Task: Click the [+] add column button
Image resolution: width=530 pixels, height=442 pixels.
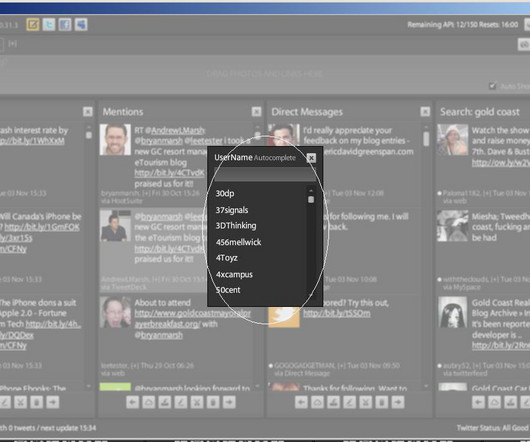Action: [12, 43]
